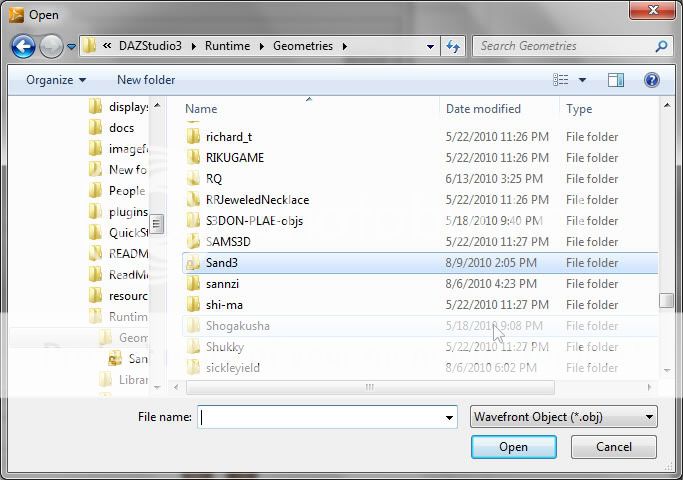The height and width of the screenshot is (480, 683).
Task: Expand the address bar path dropdown arrow
Action: click(430, 46)
